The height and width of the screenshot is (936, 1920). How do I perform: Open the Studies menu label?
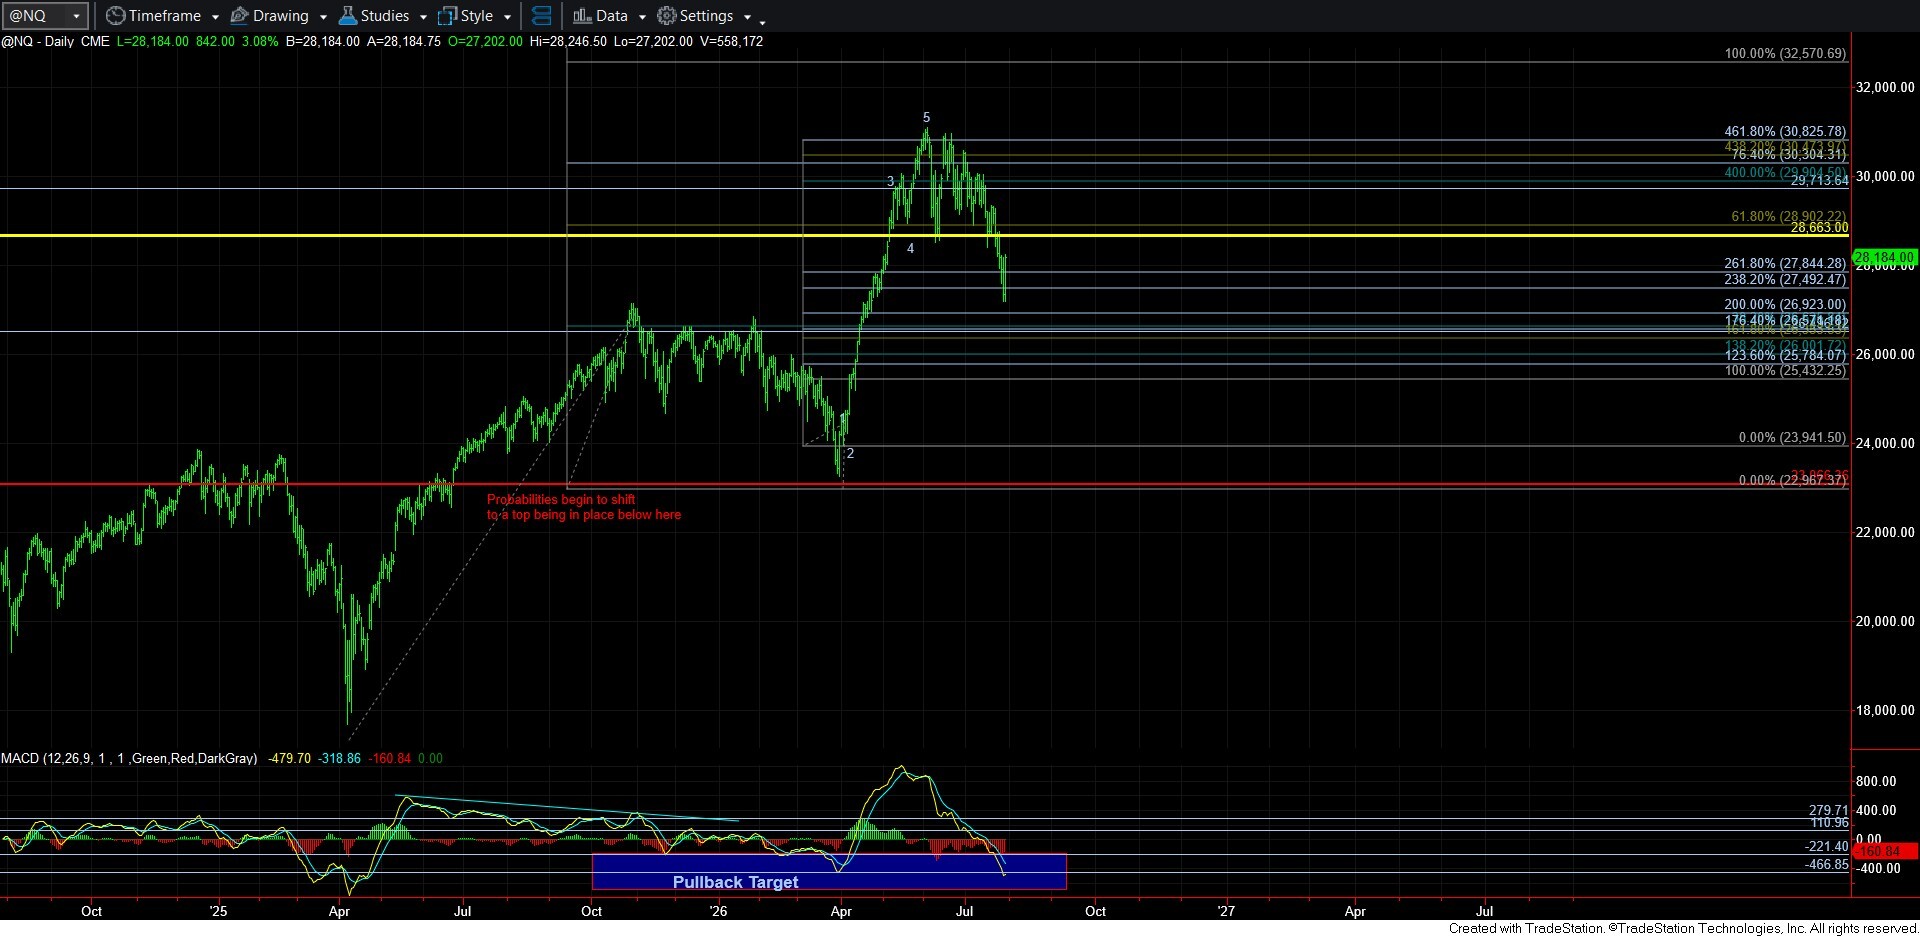(385, 16)
